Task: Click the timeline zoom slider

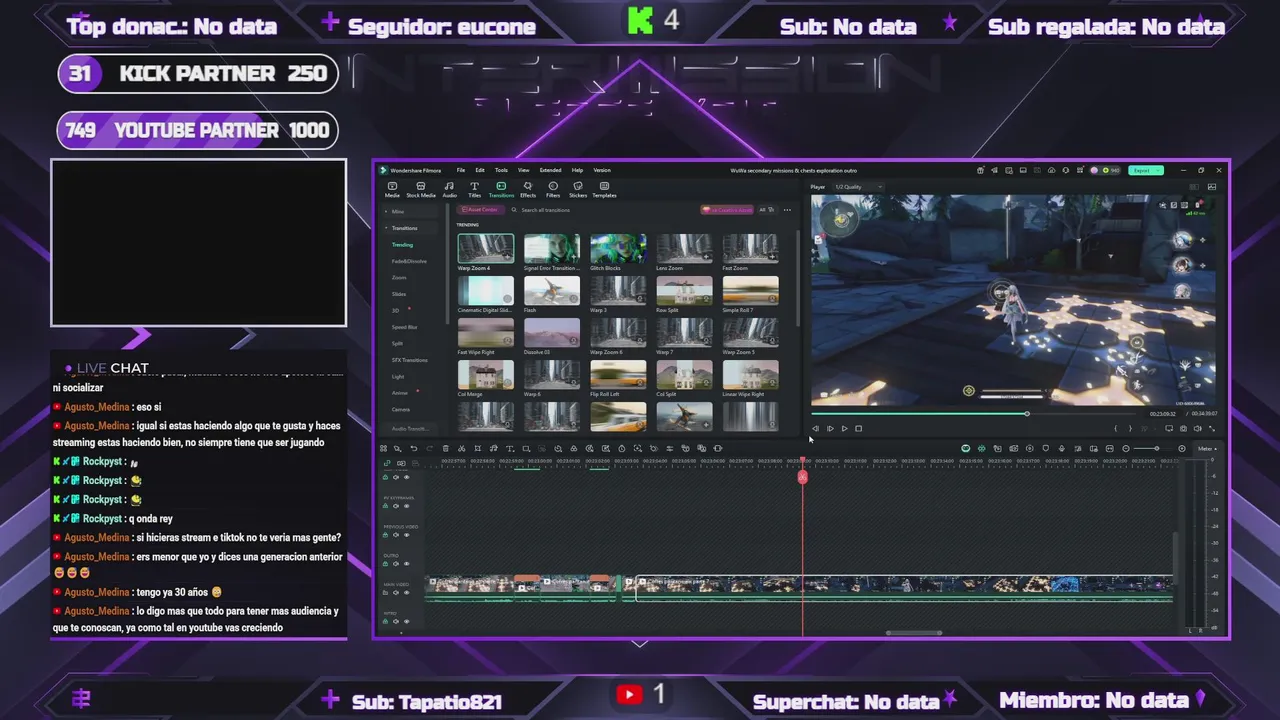Action: tap(1154, 448)
